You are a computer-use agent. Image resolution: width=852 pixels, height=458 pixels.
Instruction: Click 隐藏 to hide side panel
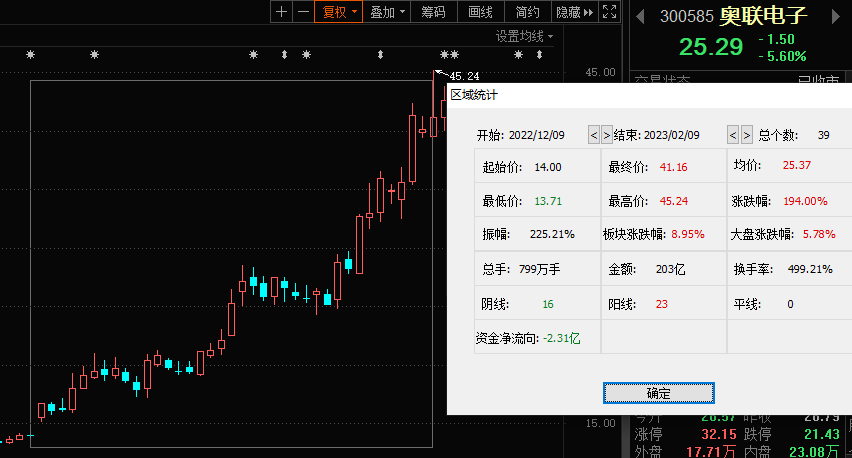pyautogui.click(x=574, y=11)
